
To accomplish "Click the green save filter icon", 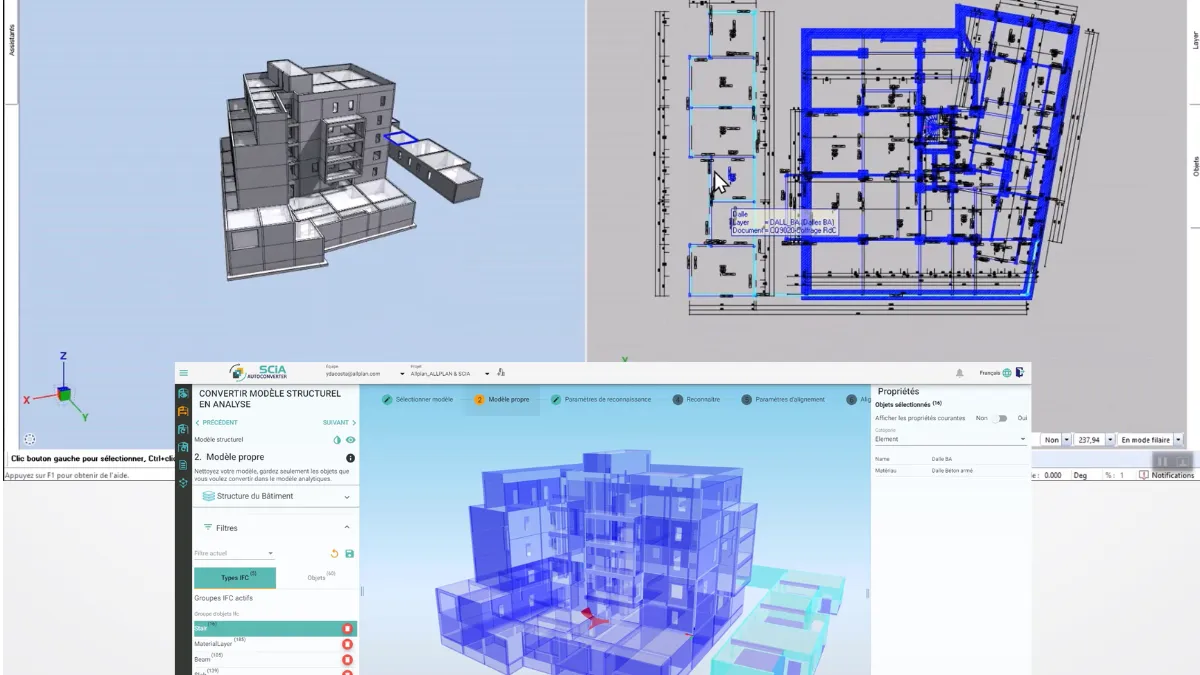I will click(350, 554).
